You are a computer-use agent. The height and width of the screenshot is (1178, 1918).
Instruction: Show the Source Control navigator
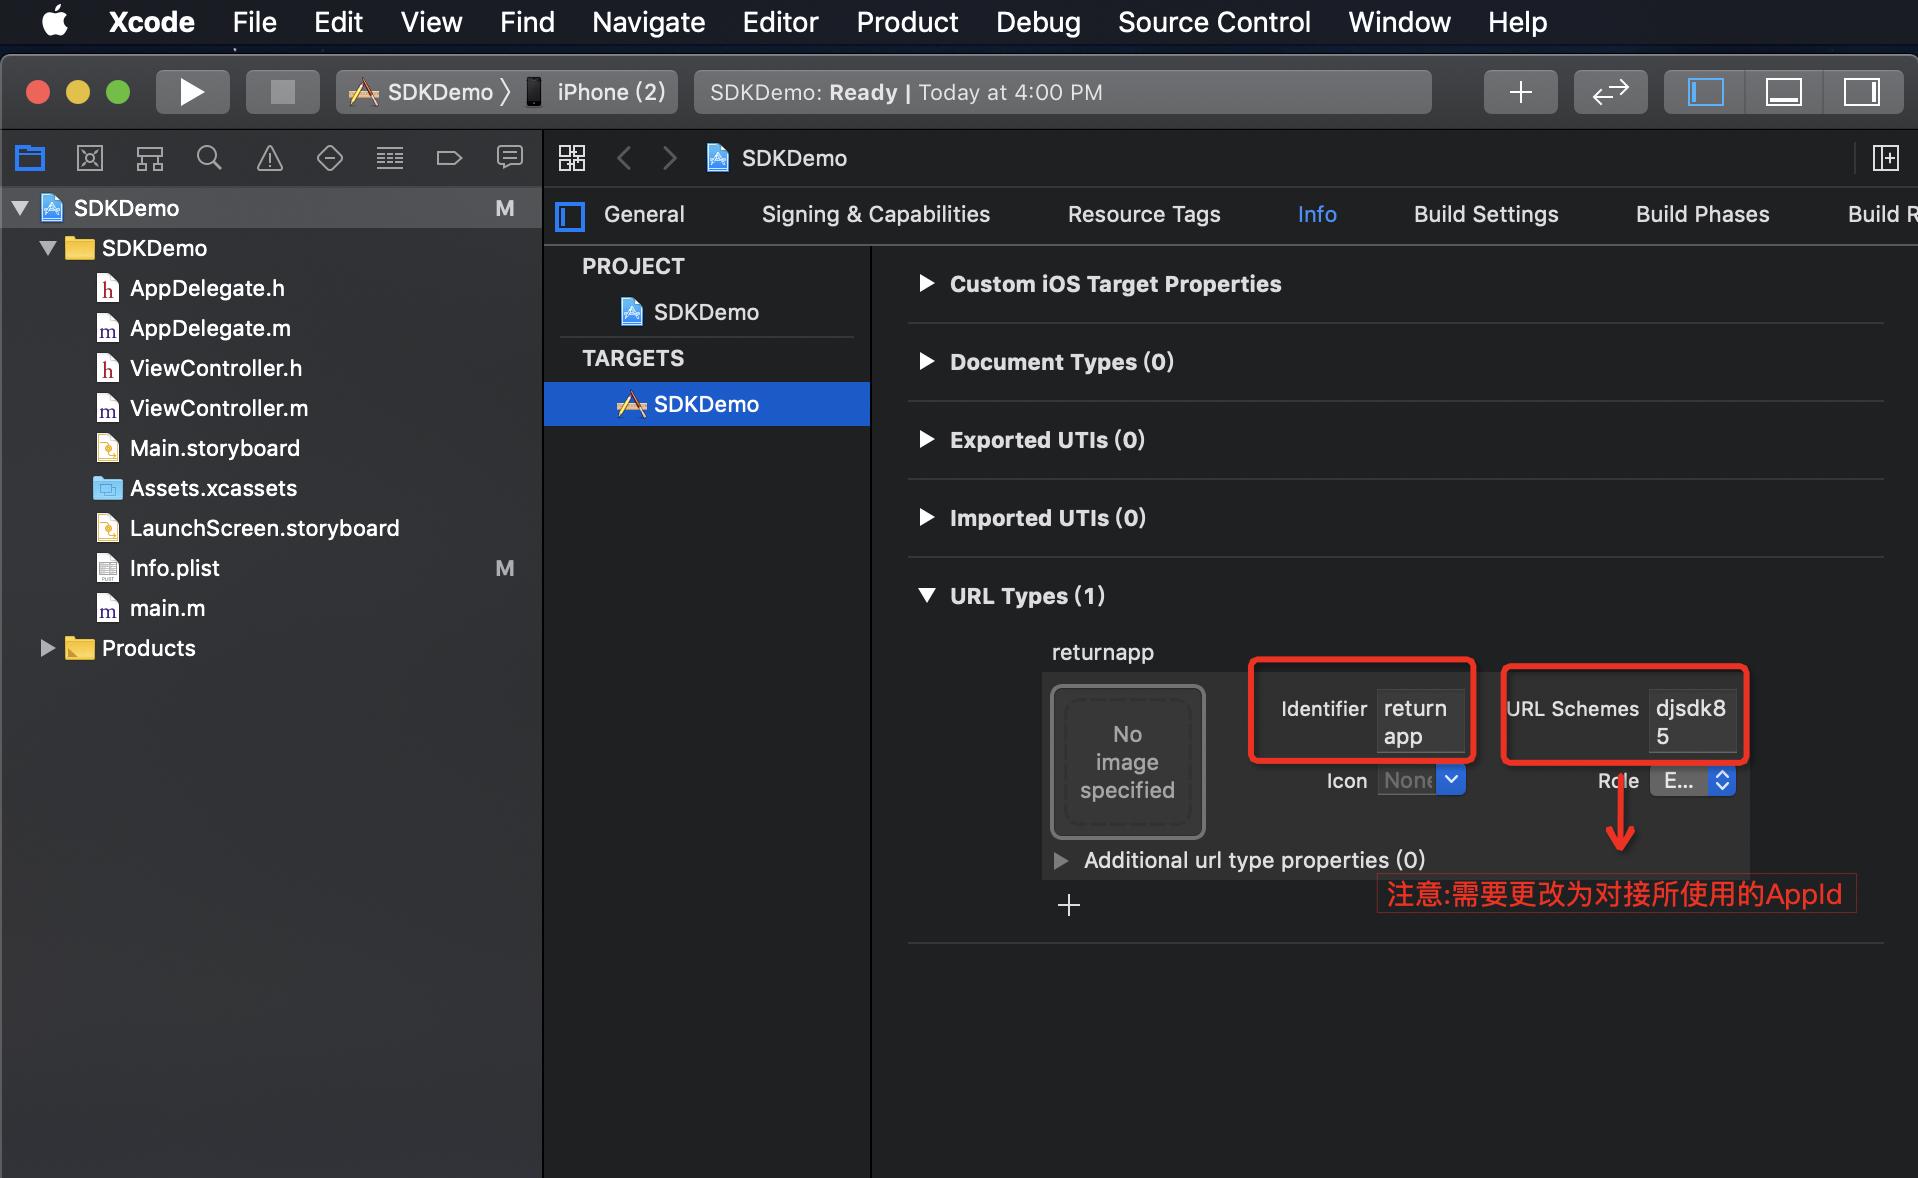(90, 157)
